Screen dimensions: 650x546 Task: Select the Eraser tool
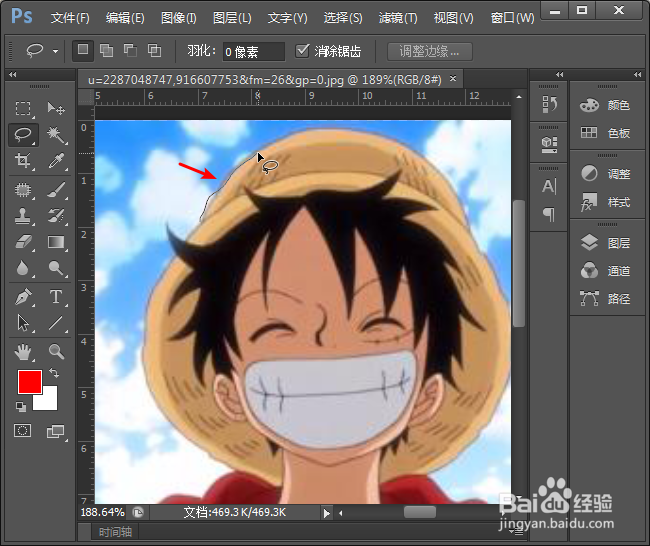point(23,242)
